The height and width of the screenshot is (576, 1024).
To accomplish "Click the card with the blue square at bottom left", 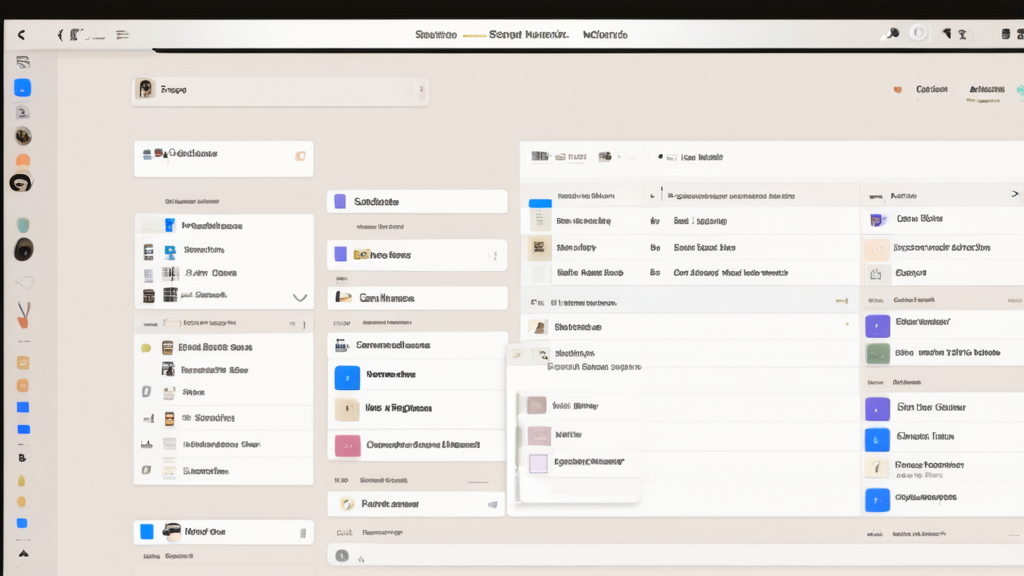I will point(223,531).
